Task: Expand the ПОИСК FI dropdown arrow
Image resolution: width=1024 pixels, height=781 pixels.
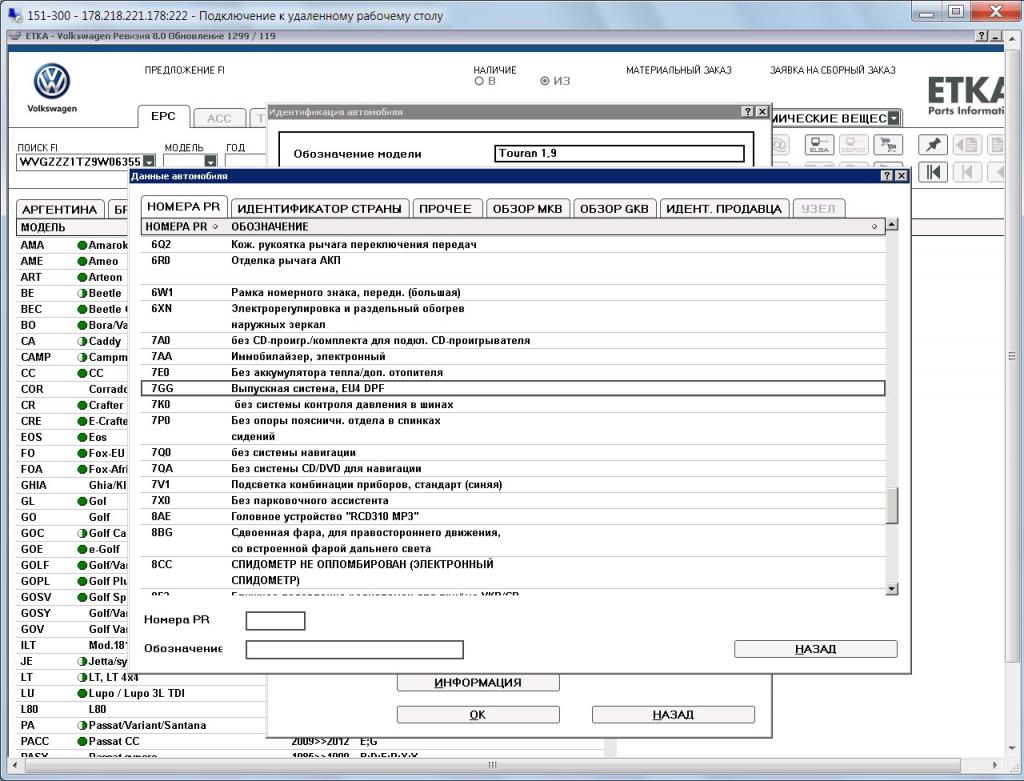Action: [150, 161]
